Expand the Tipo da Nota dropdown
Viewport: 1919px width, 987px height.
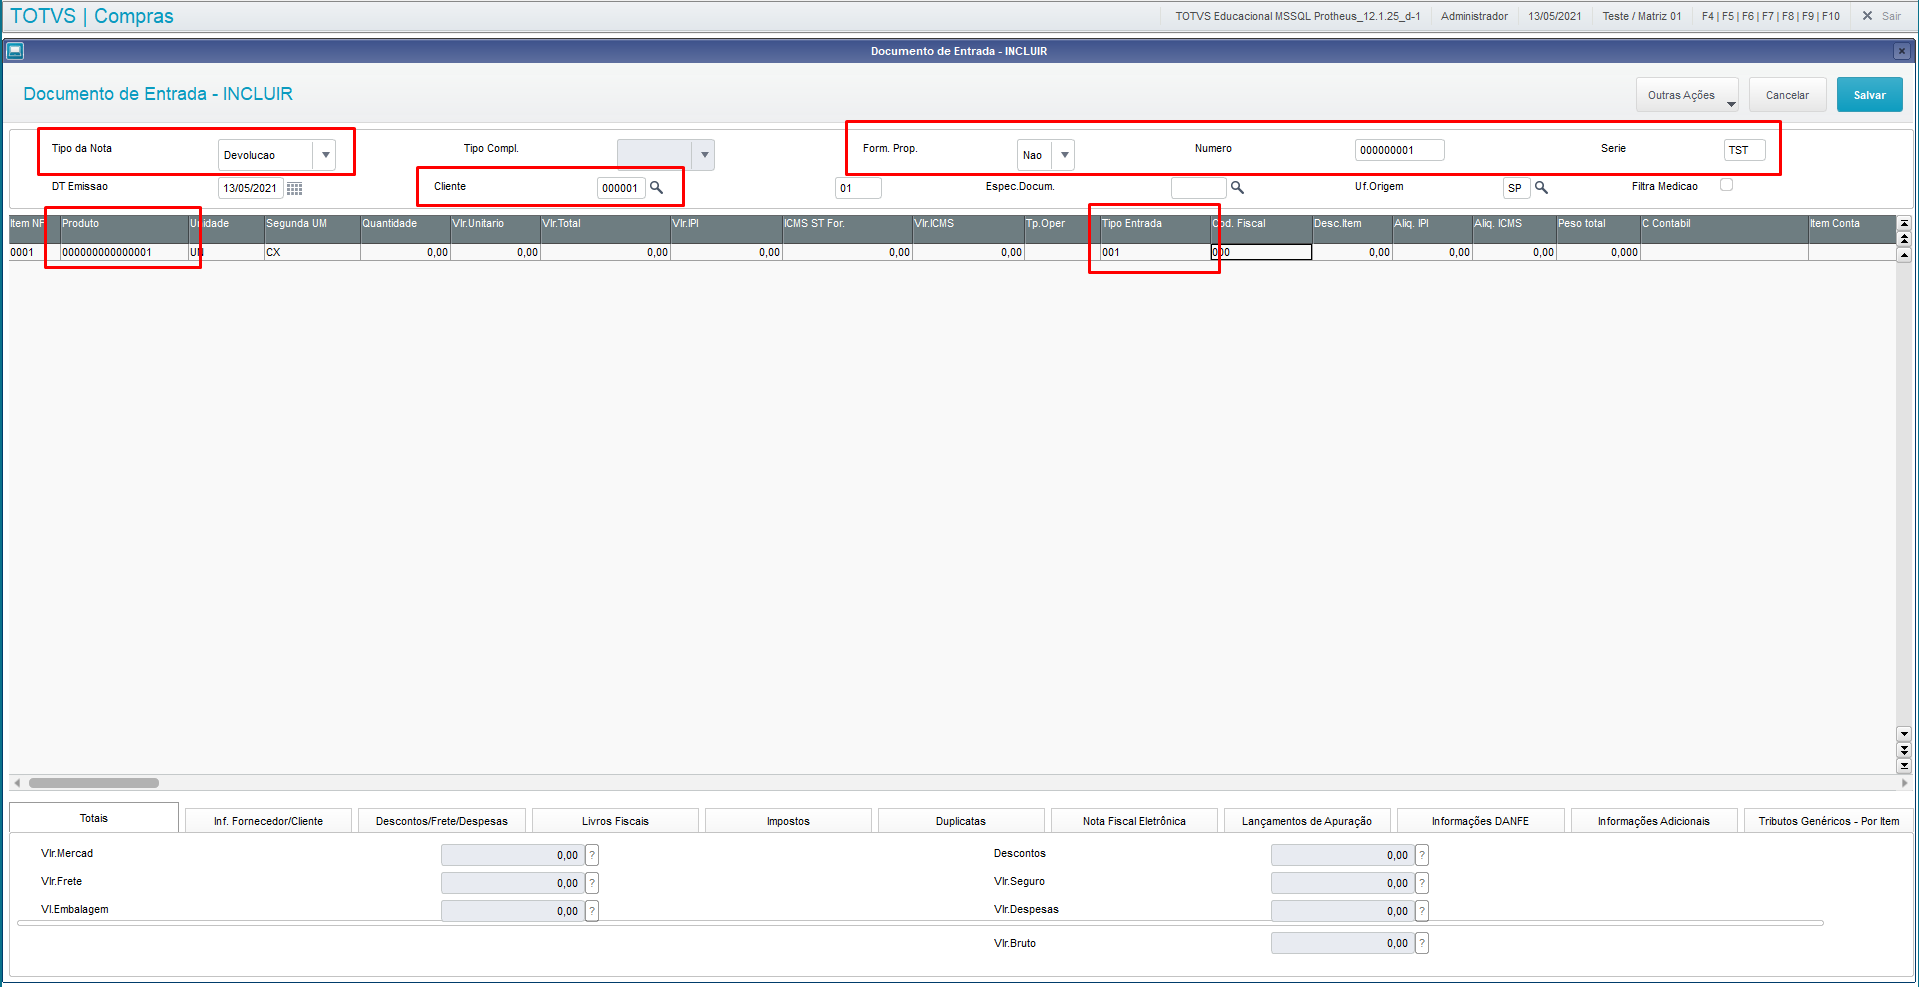click(x=325, y=155)
